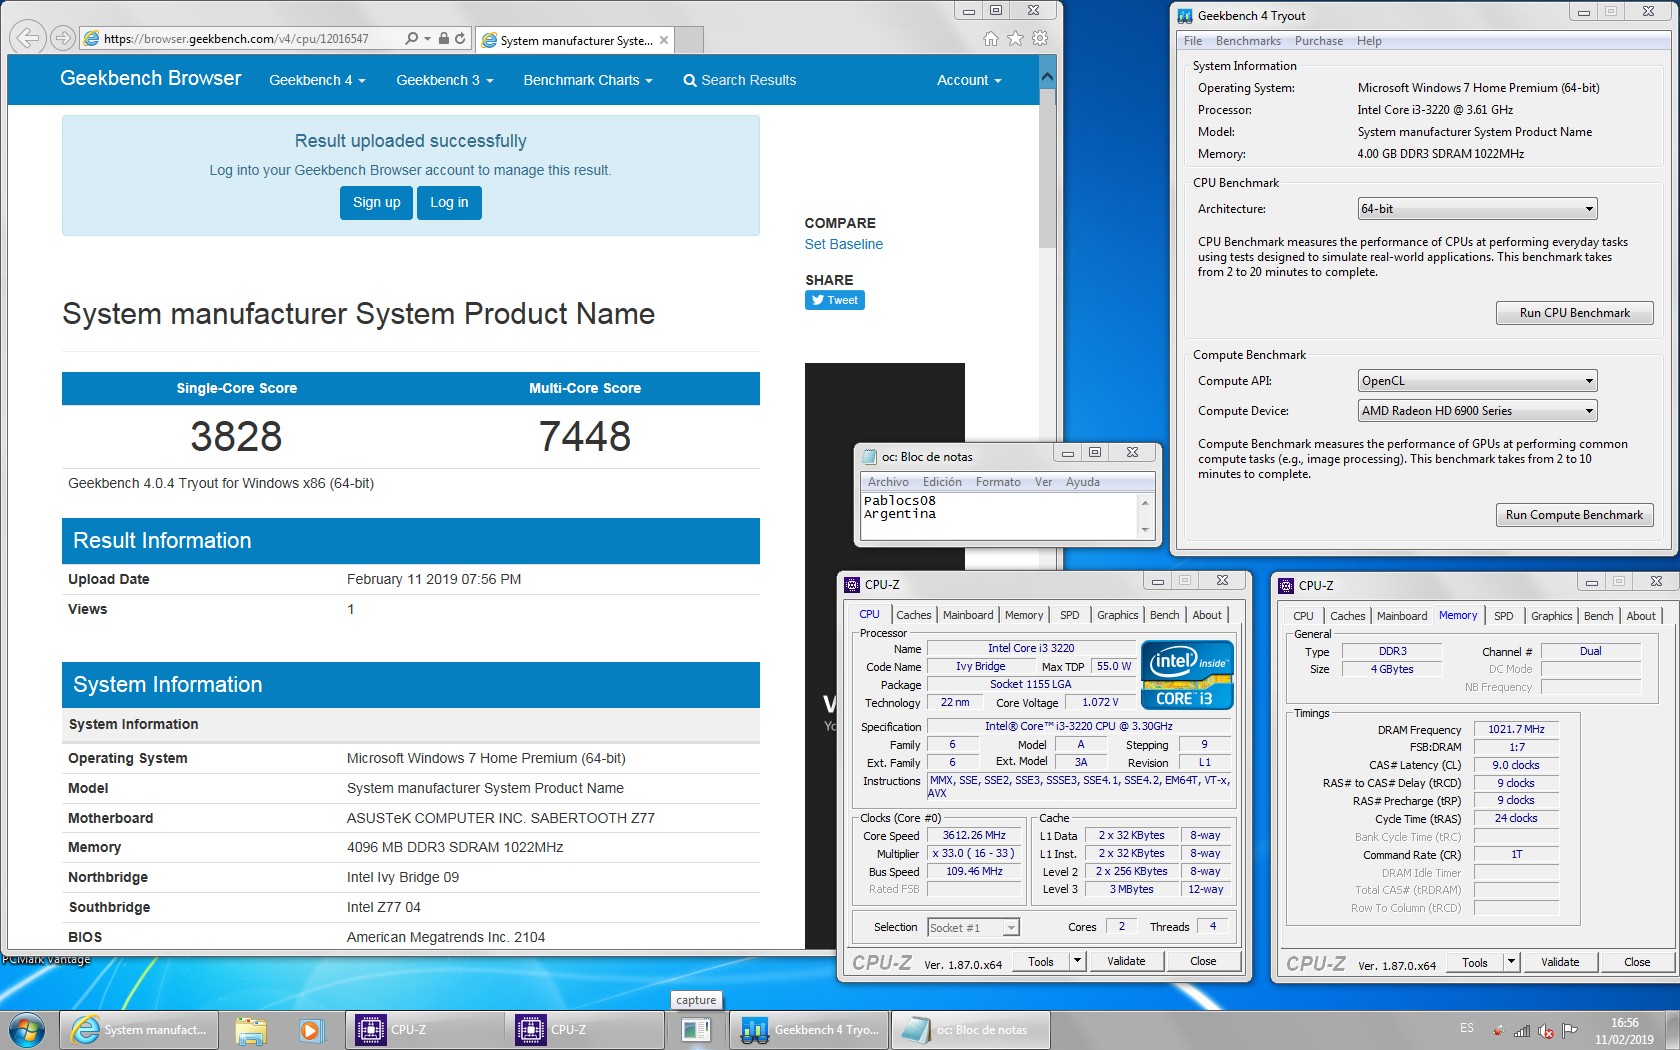
Task: Open the favorites star icon
Action: pyautogui.click(x=1015, y=38)
